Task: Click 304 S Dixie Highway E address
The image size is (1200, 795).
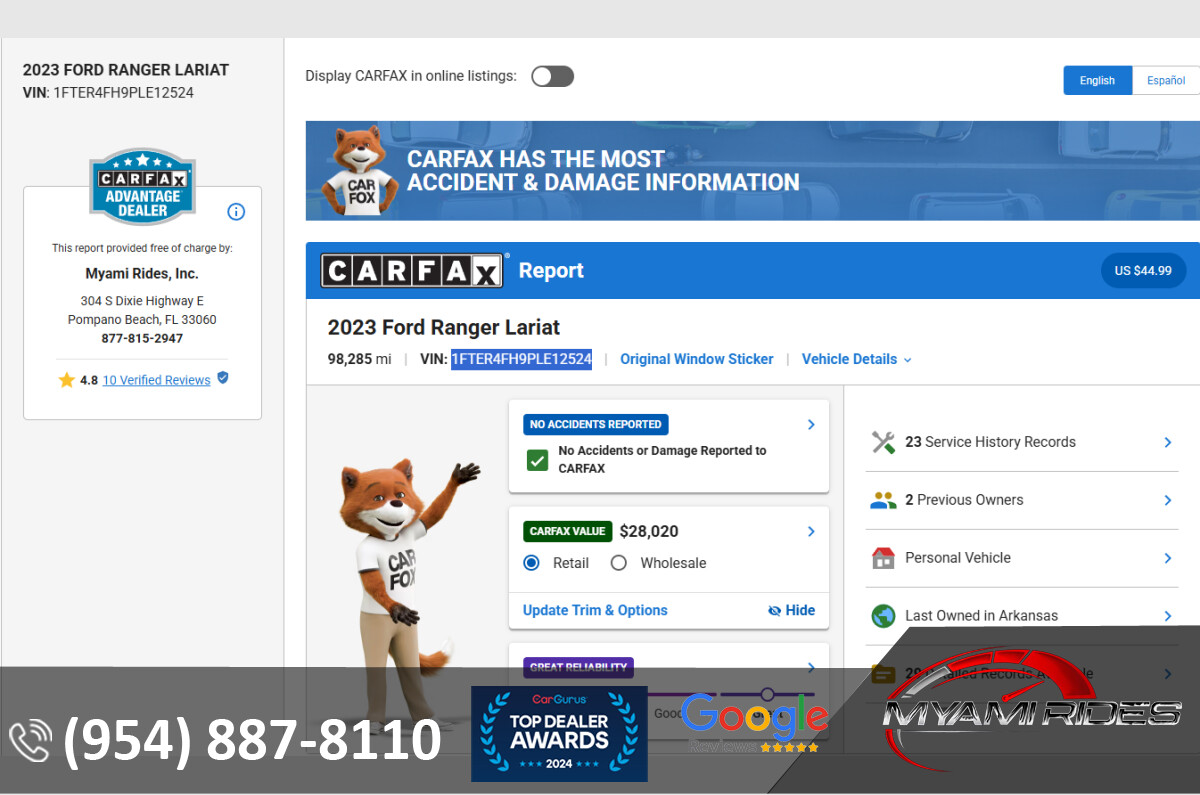Action: point(142,301)
